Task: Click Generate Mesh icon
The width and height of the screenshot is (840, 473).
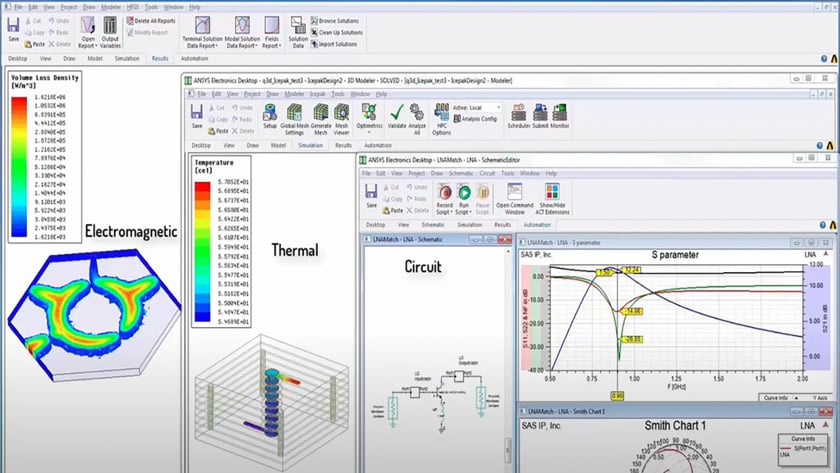Action: point(321,119)
